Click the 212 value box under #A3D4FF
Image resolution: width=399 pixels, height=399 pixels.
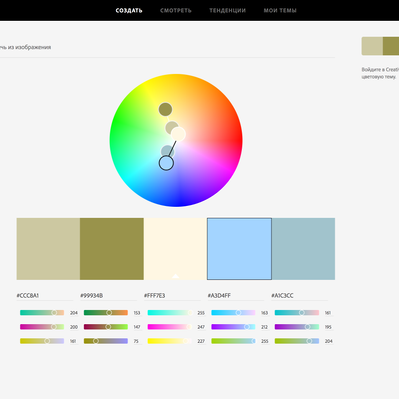[264, 327]
